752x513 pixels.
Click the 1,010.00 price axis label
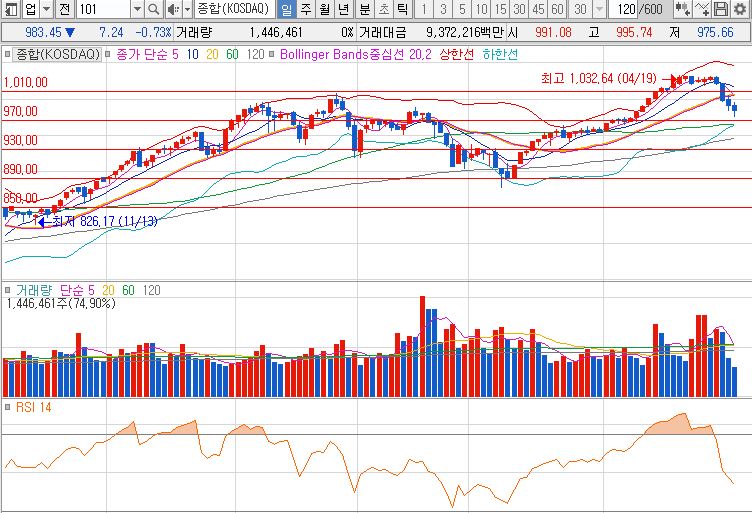point(25,82)
